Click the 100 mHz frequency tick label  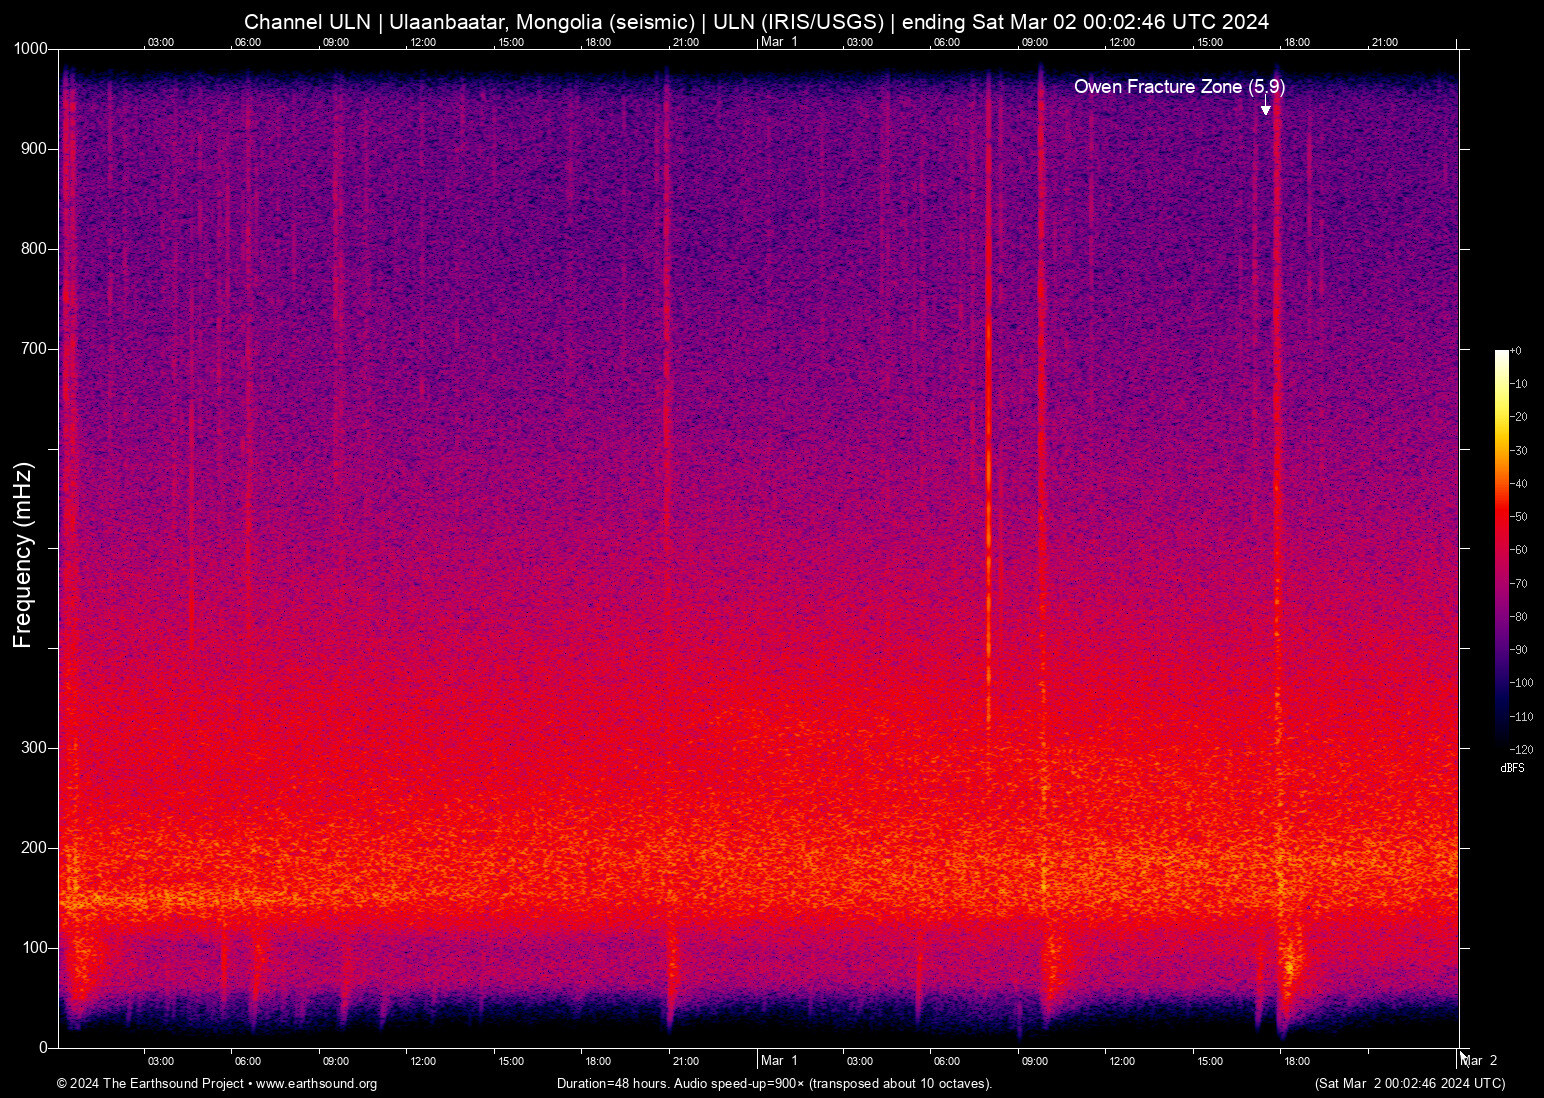coord(34,948)
